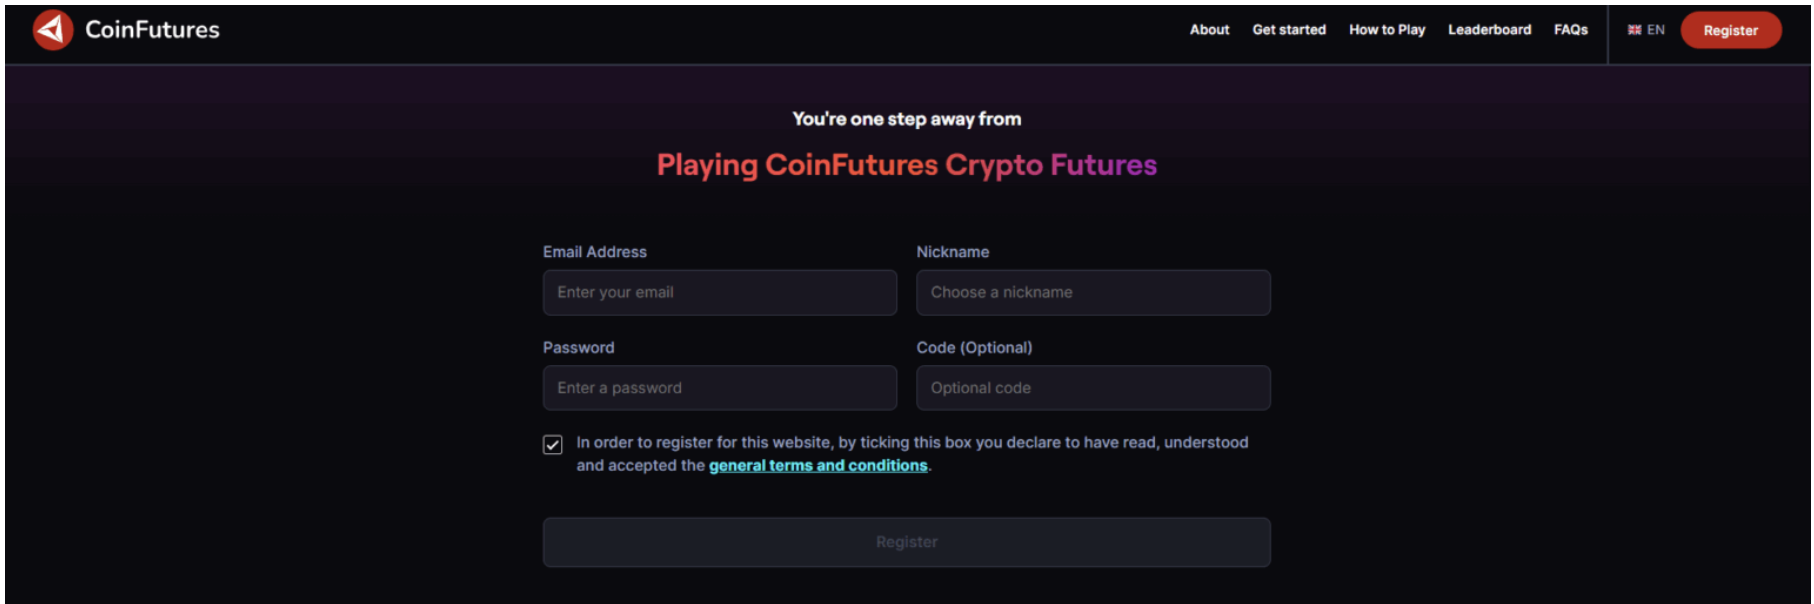1814x604 pixels.
Task: Click the Nickname input field
Action: click(1093, 292)
